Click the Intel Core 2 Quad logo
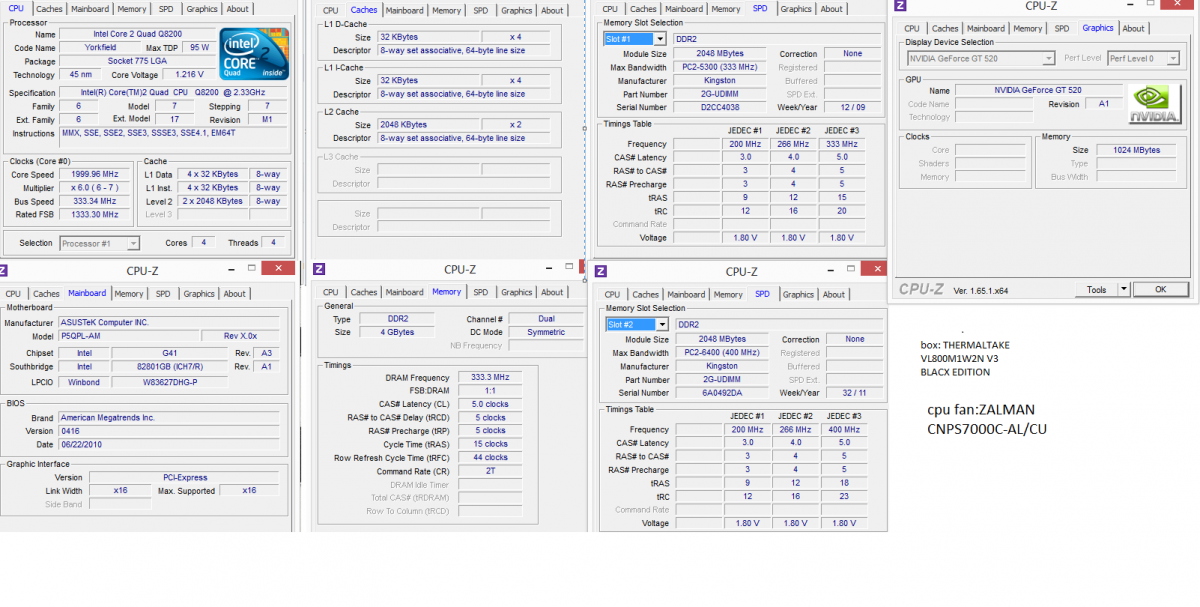Screen dimensions: 1200x607 click(255, 54)
